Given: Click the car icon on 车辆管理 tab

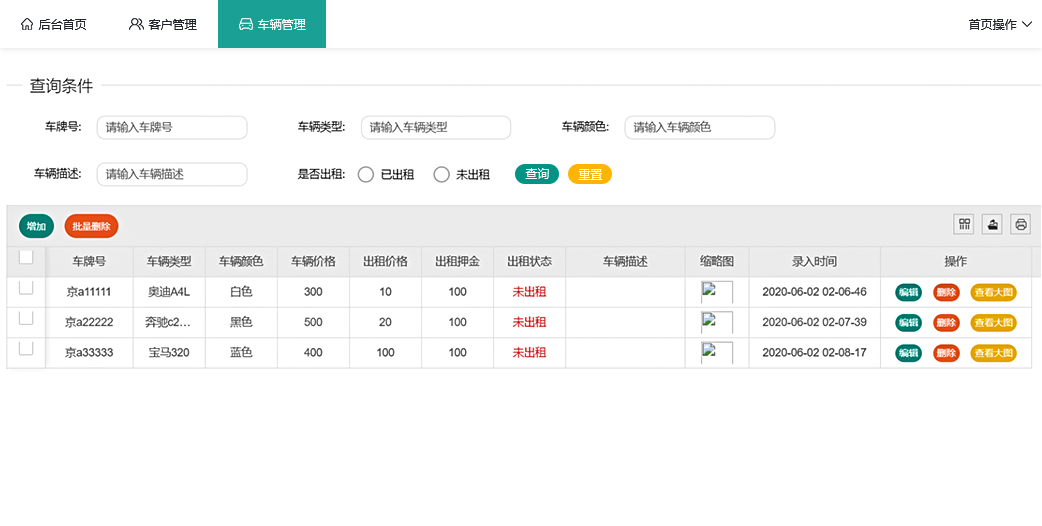Looking at the screenshot, I should pos(245,24).
